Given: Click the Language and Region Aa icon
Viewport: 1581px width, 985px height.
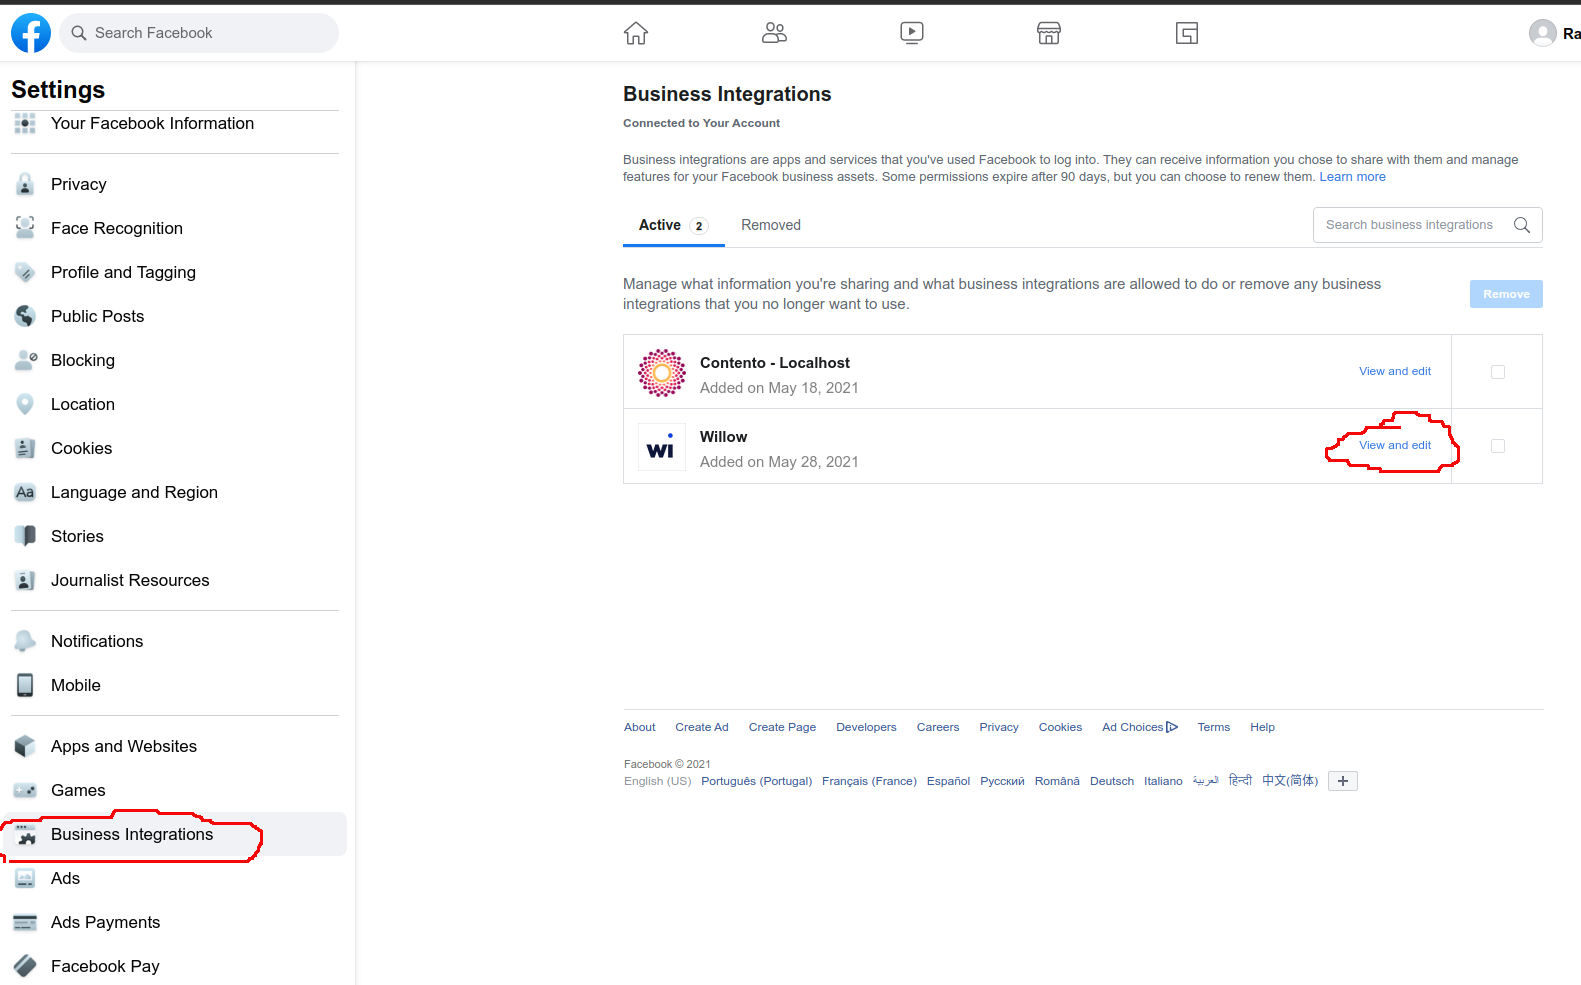Looking at the screenshot, I should [x=25, y=492].
